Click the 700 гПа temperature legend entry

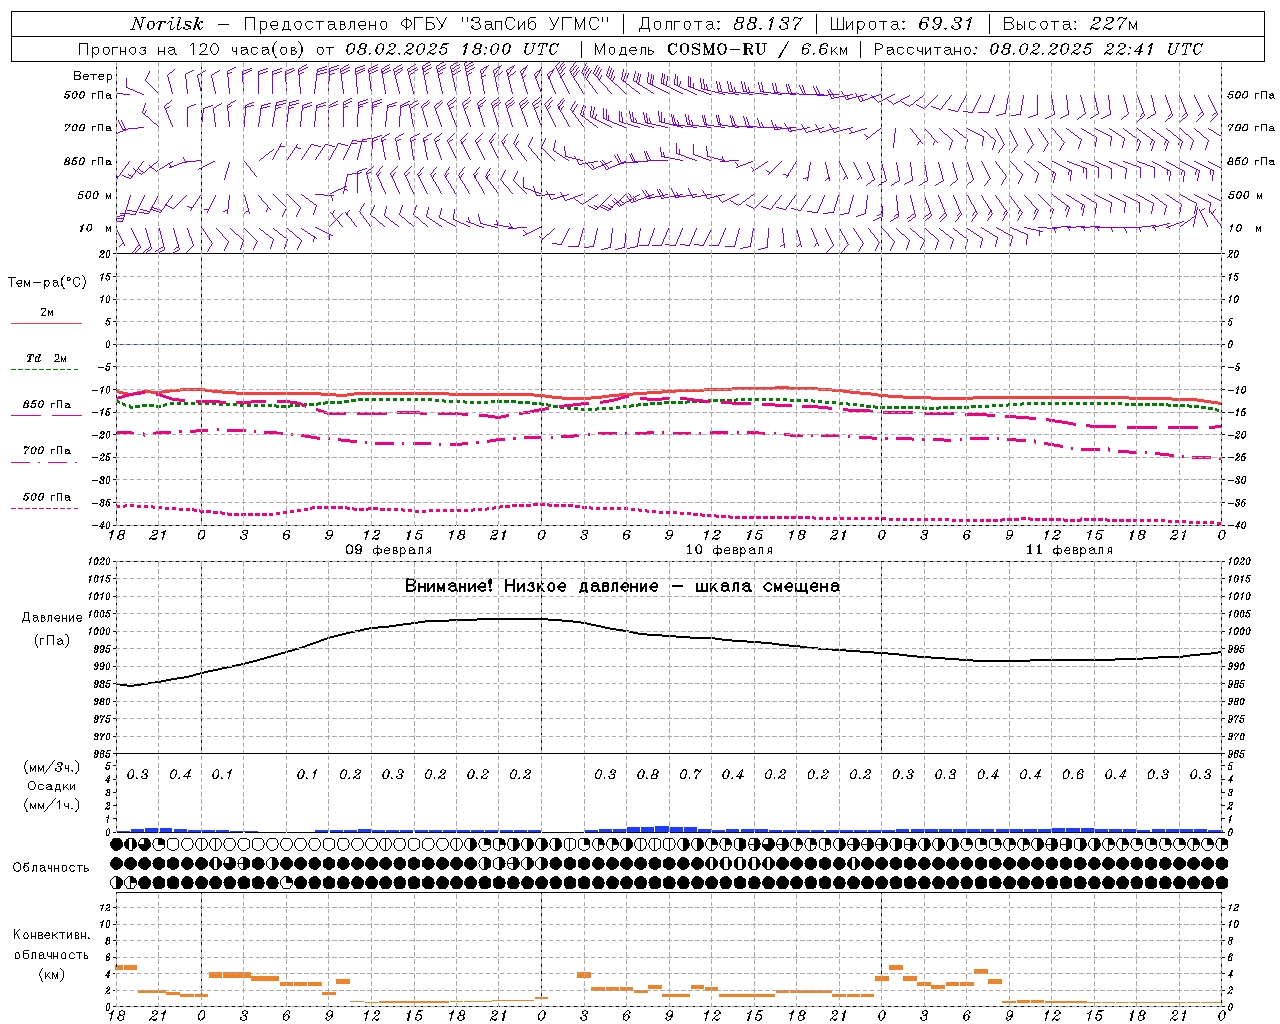point(46,451)
